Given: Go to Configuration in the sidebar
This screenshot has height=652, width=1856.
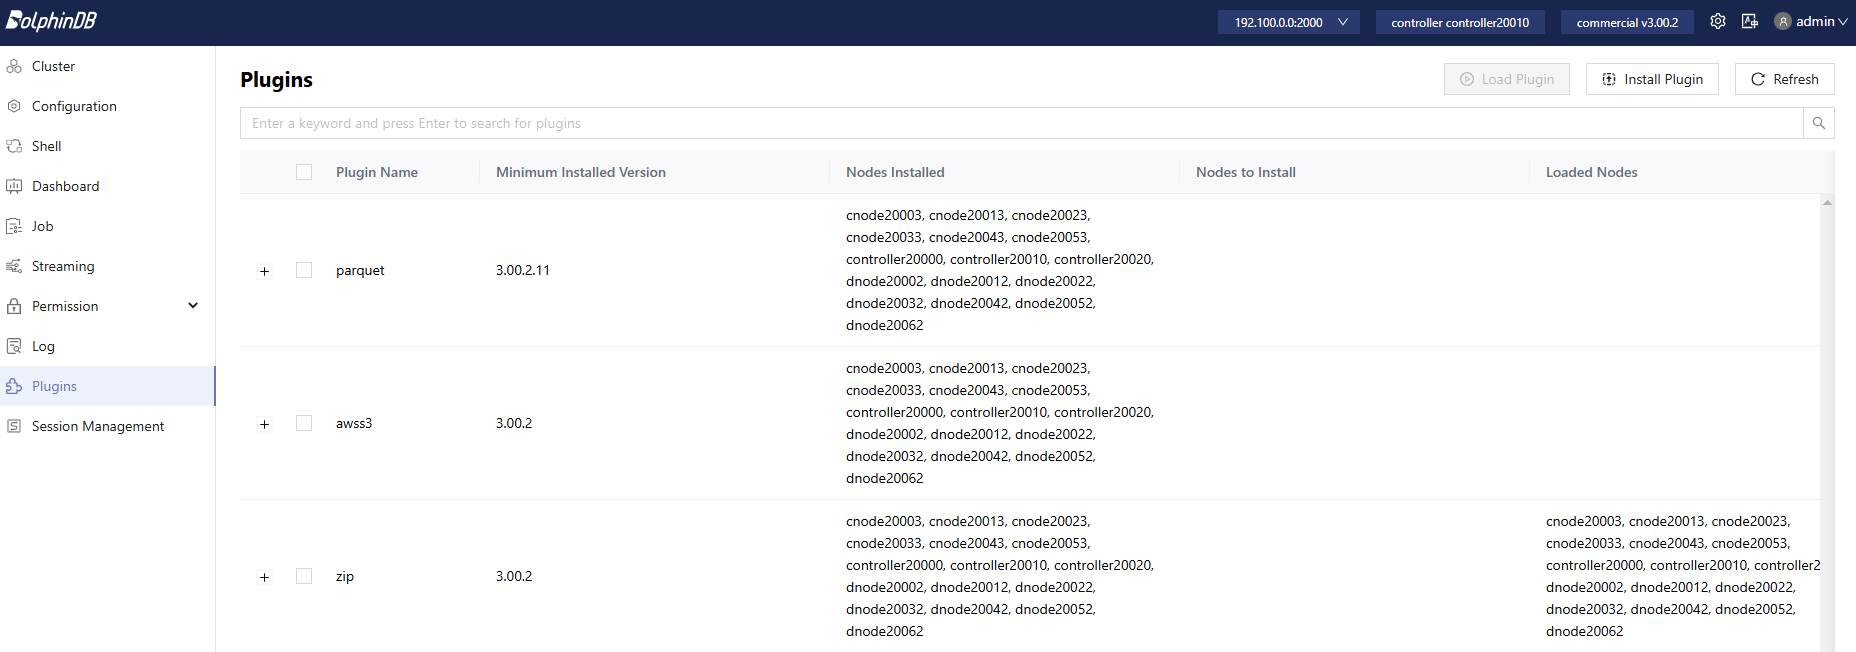Looking at the screenshot, I should tap(74, 106).
